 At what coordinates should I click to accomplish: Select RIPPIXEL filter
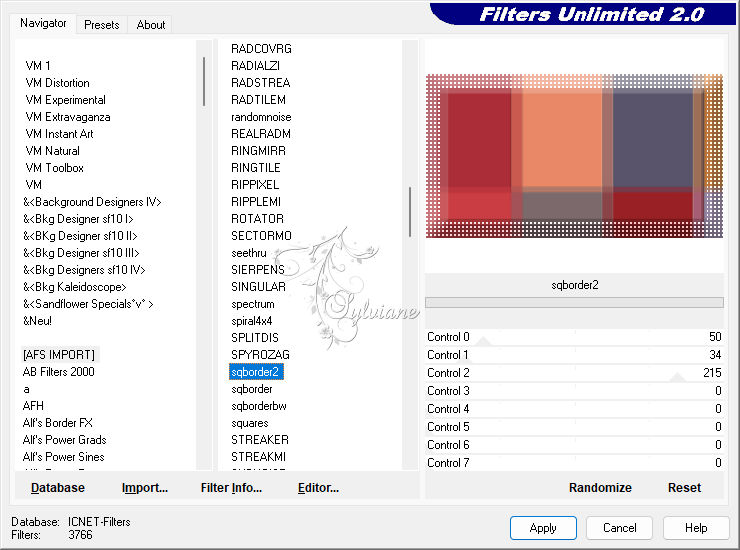(x=255, y=185)
